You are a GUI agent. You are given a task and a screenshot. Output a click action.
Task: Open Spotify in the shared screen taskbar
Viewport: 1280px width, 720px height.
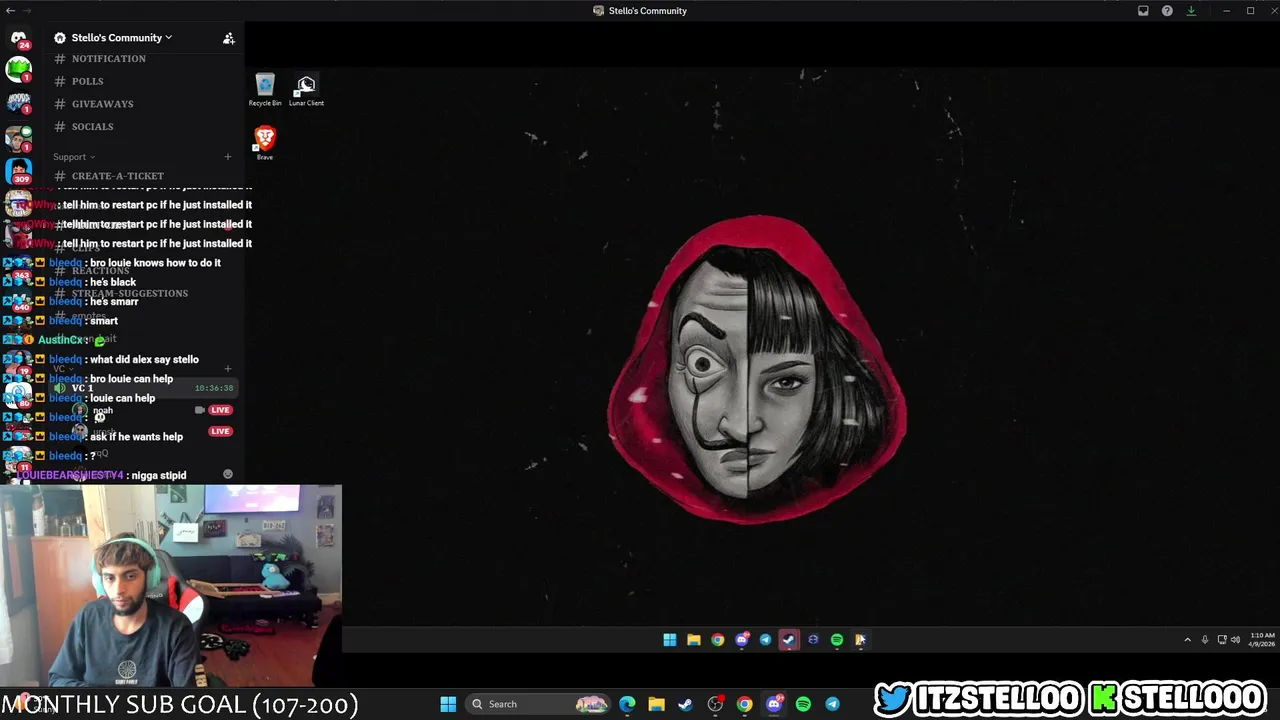(837, 640)
